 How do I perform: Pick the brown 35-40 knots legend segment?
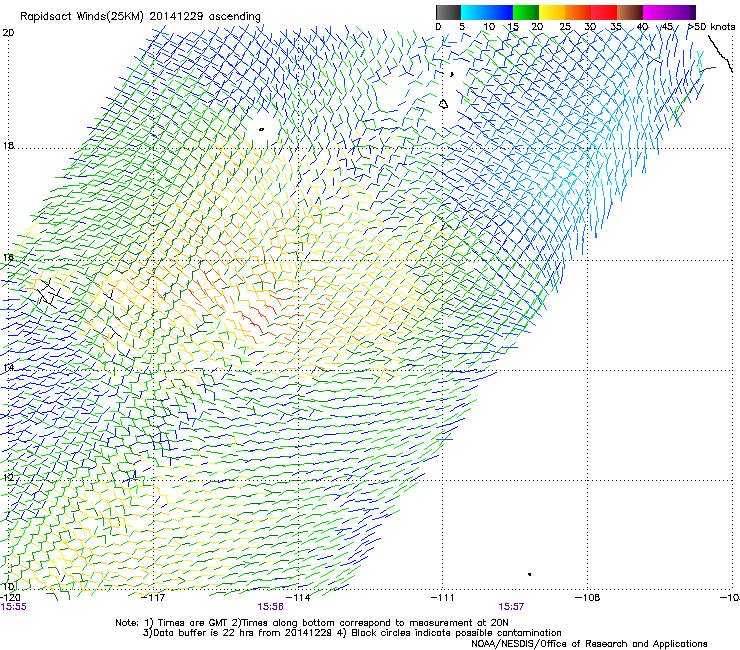pyautogui.click(x=630, y=12)
